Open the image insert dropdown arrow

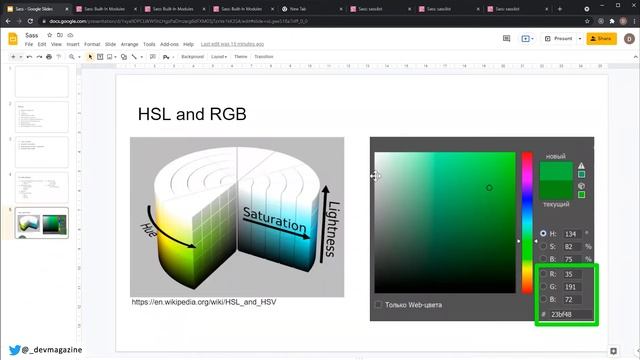click(116, 57)
